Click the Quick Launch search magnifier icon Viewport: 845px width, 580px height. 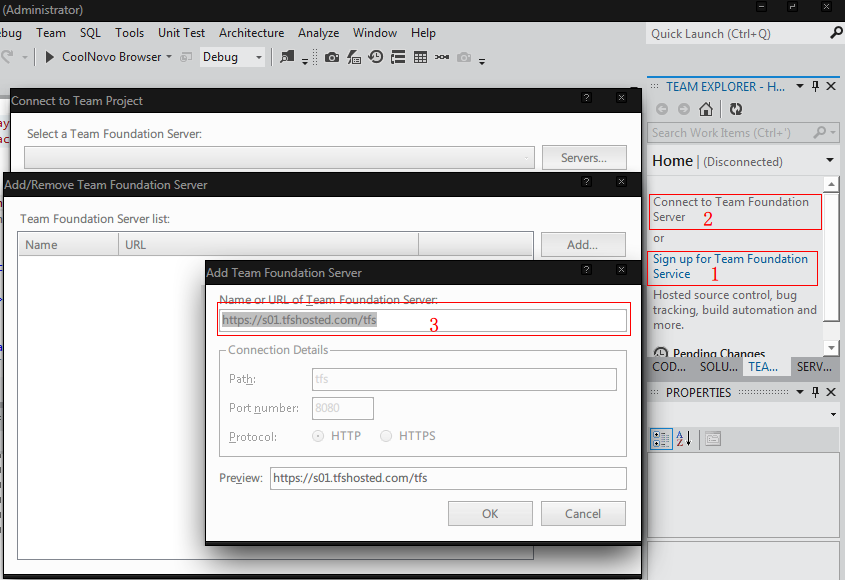836,33
